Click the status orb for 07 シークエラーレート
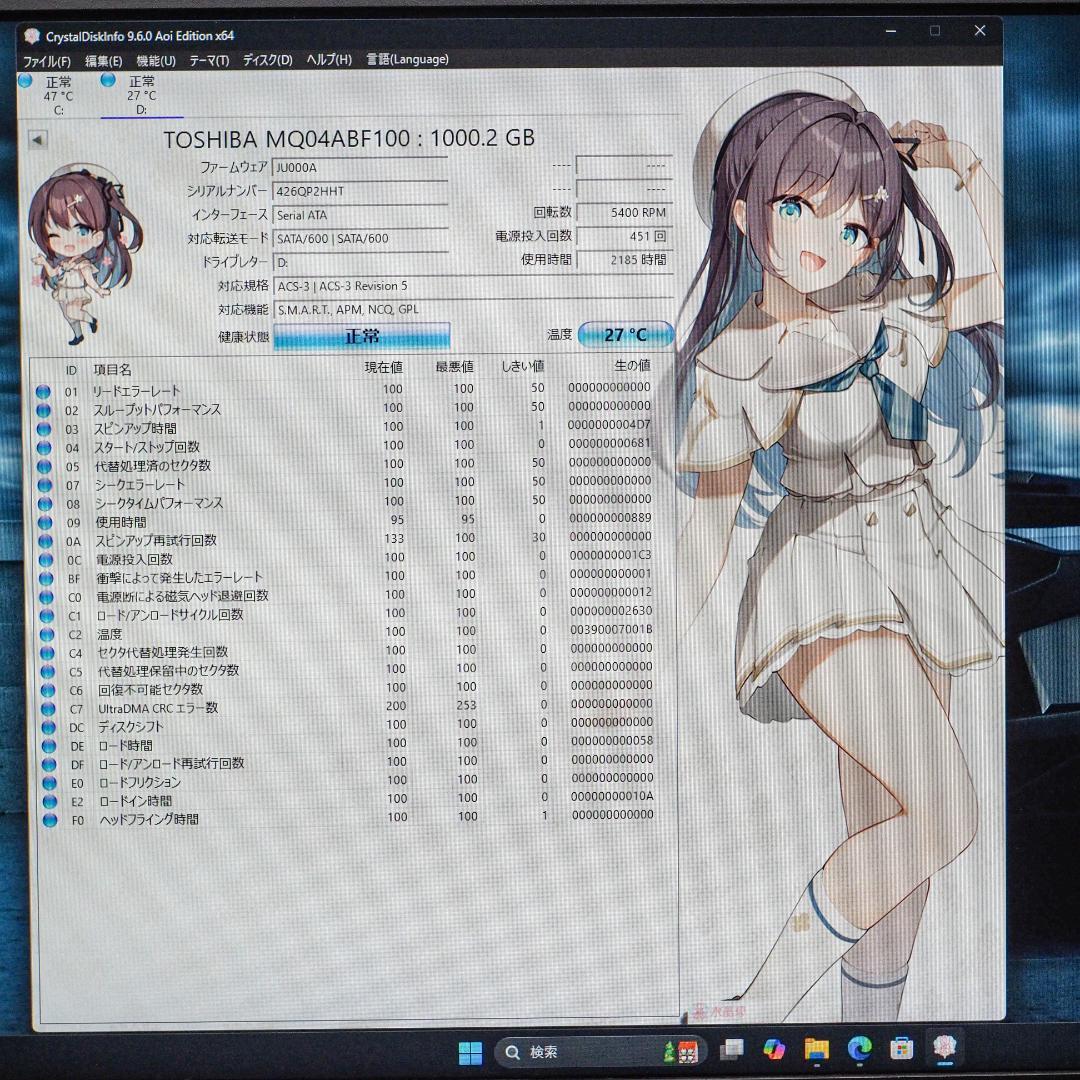This screenshot has height=1080, width=1080. [45, 485]
